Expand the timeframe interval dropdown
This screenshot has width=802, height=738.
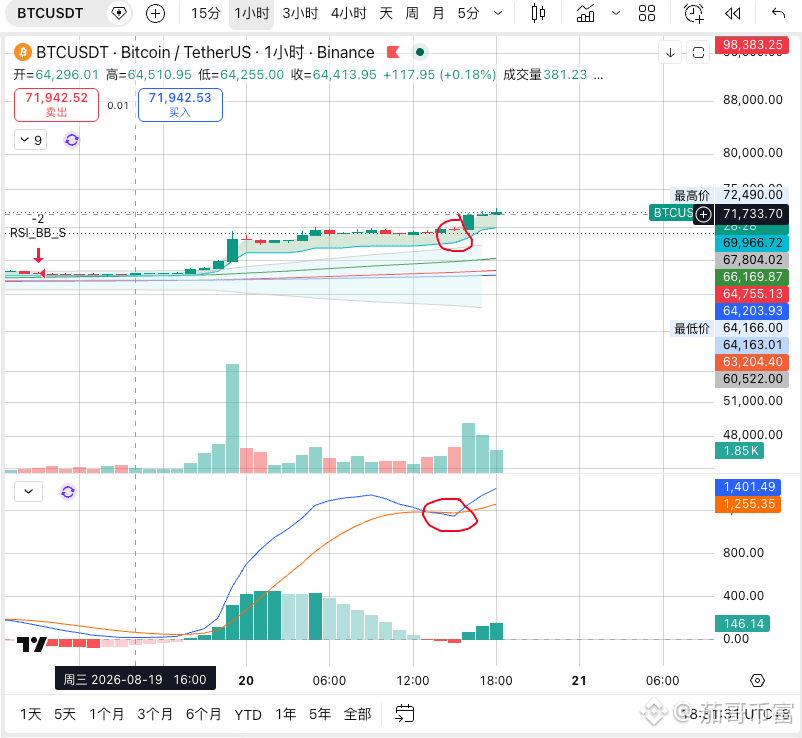pos(498,13)
